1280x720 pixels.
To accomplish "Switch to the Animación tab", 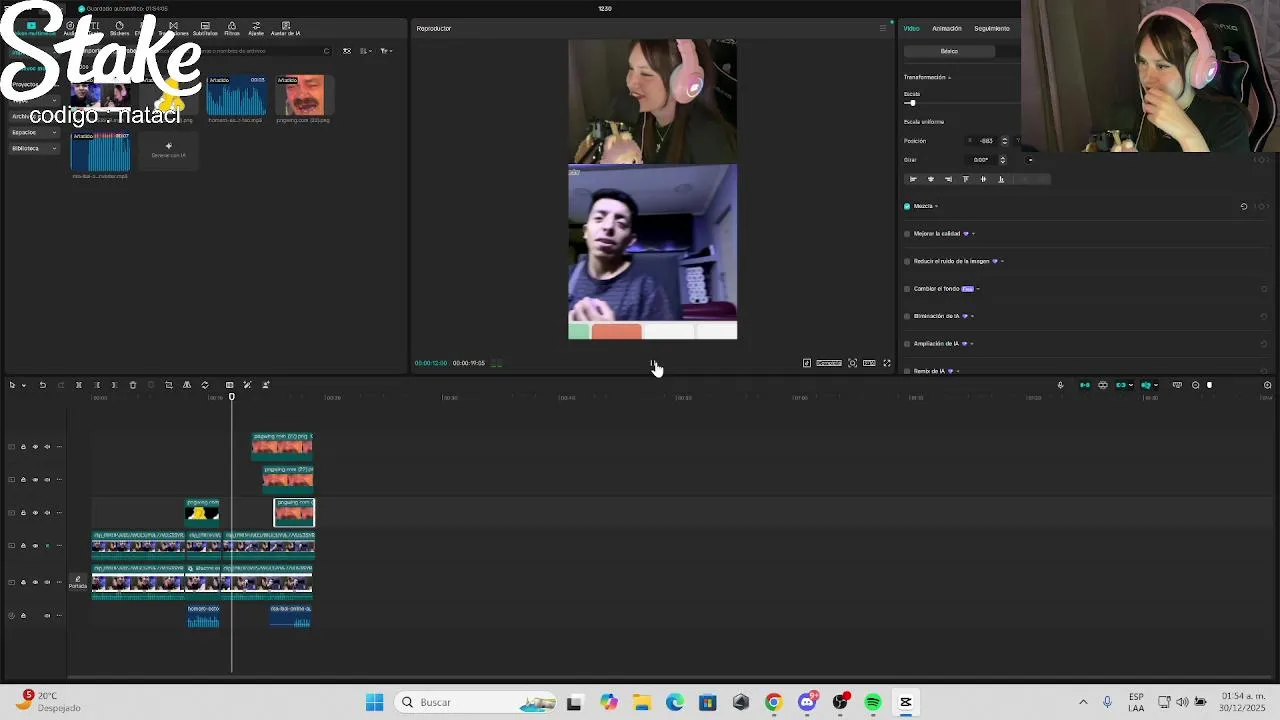I will (x=947, y=28).
